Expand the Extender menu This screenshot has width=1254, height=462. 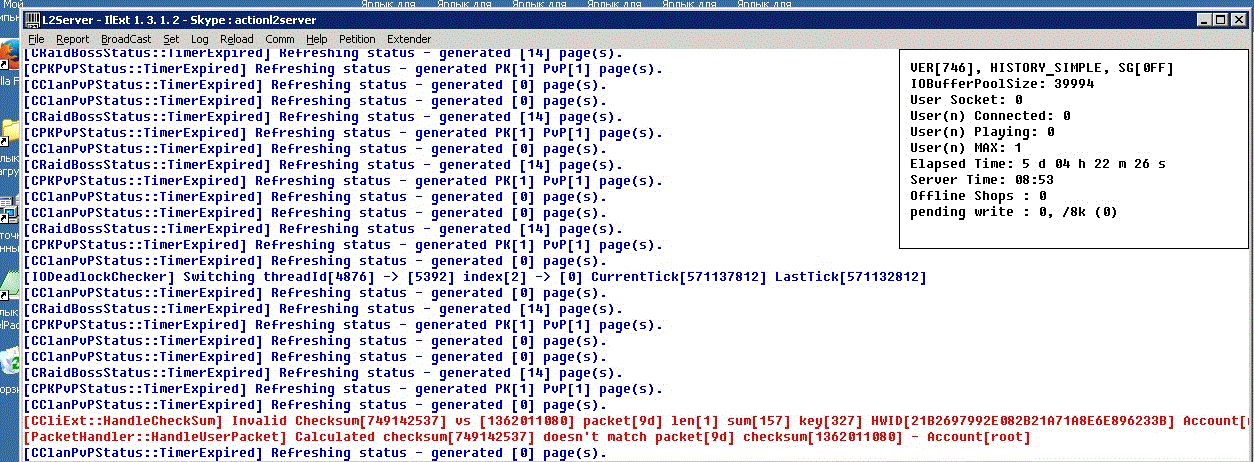[409, 39]
